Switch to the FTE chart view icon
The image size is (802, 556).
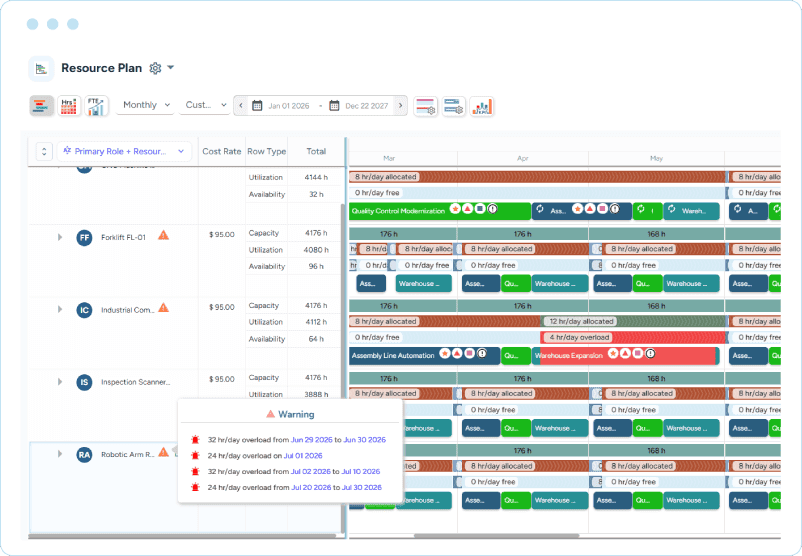96,106
